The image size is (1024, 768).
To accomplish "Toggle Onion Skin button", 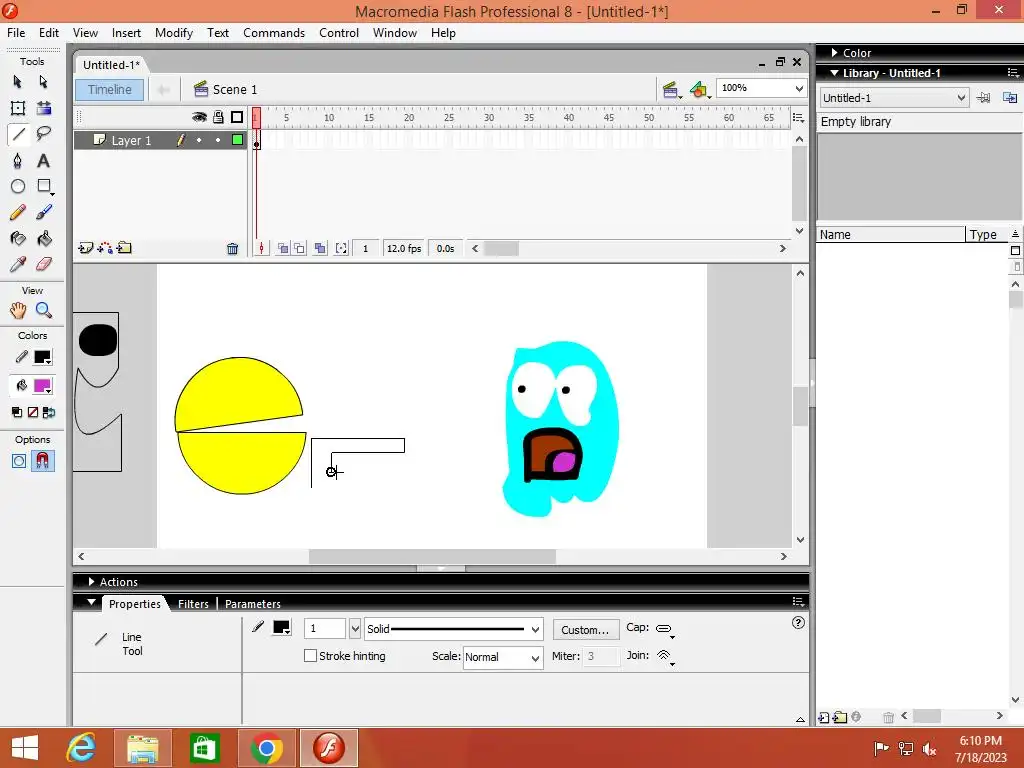I will click(x=283, y=248).
